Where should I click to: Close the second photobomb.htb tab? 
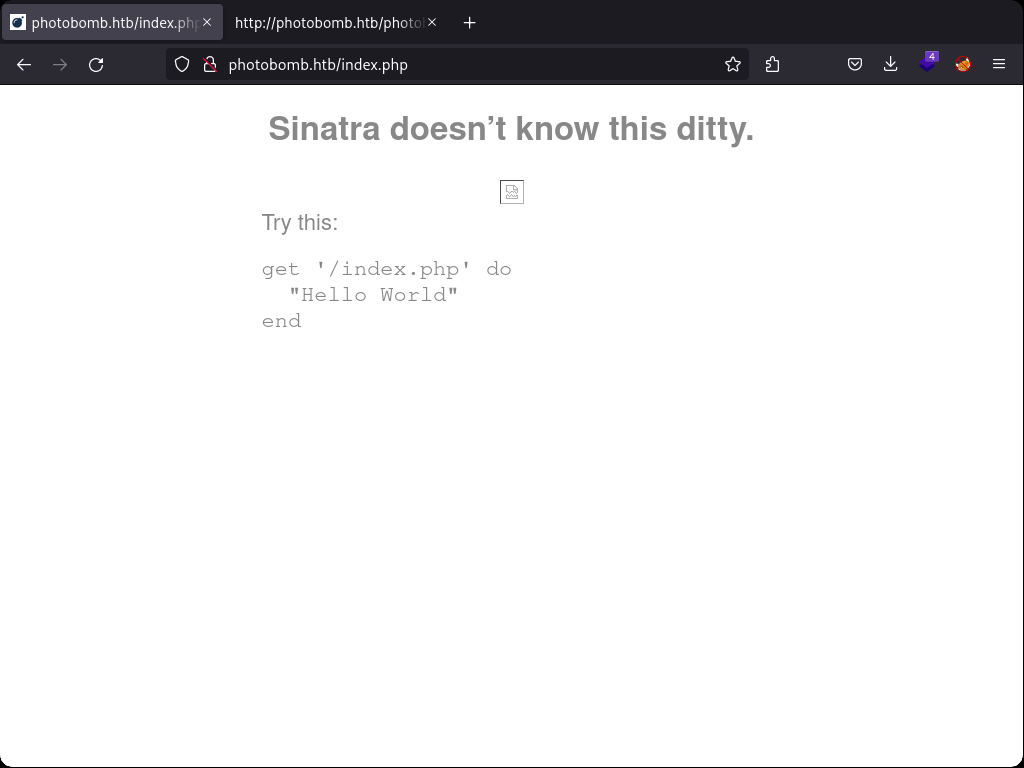432,22
